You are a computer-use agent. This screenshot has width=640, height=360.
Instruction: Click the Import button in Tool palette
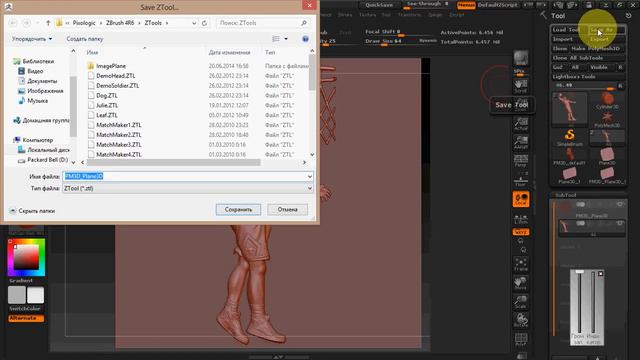pos(569,39)
